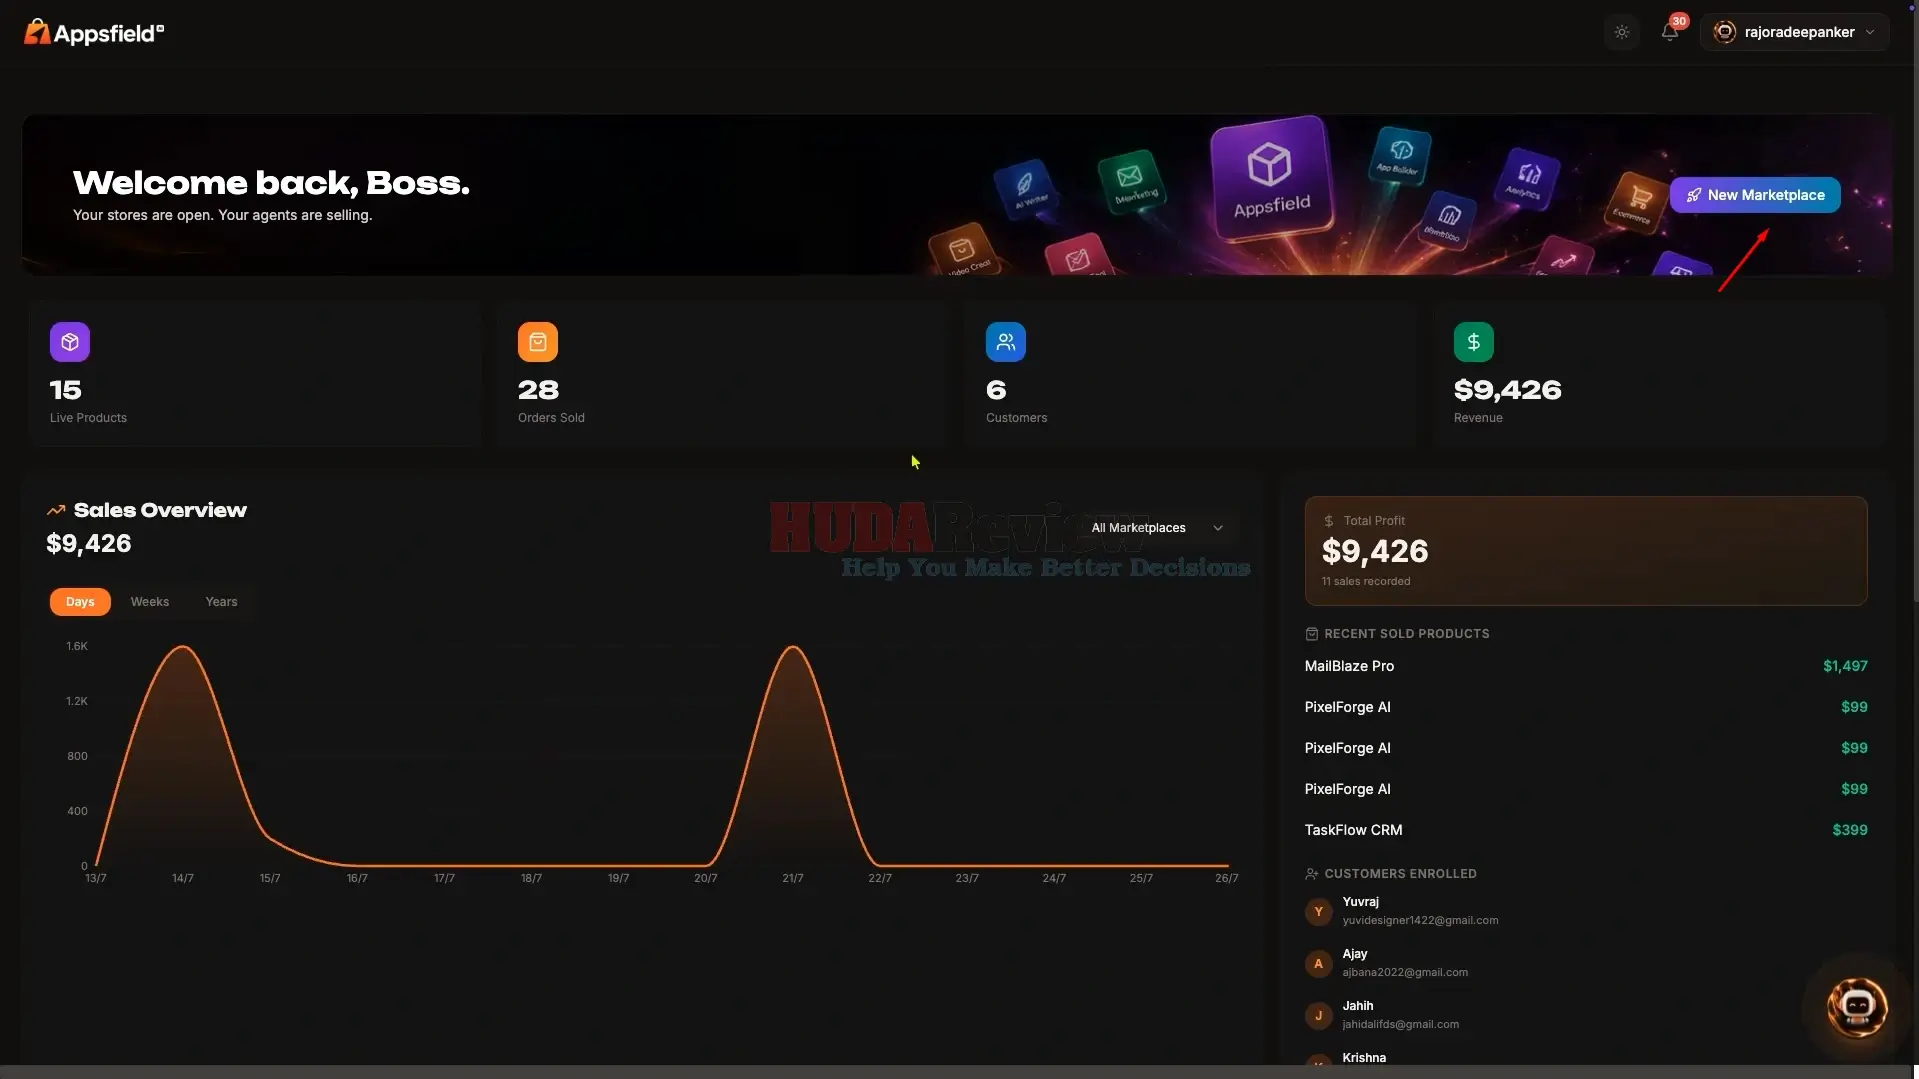
Task: Click the $1,497 amount
Action: coord(1845,666)
